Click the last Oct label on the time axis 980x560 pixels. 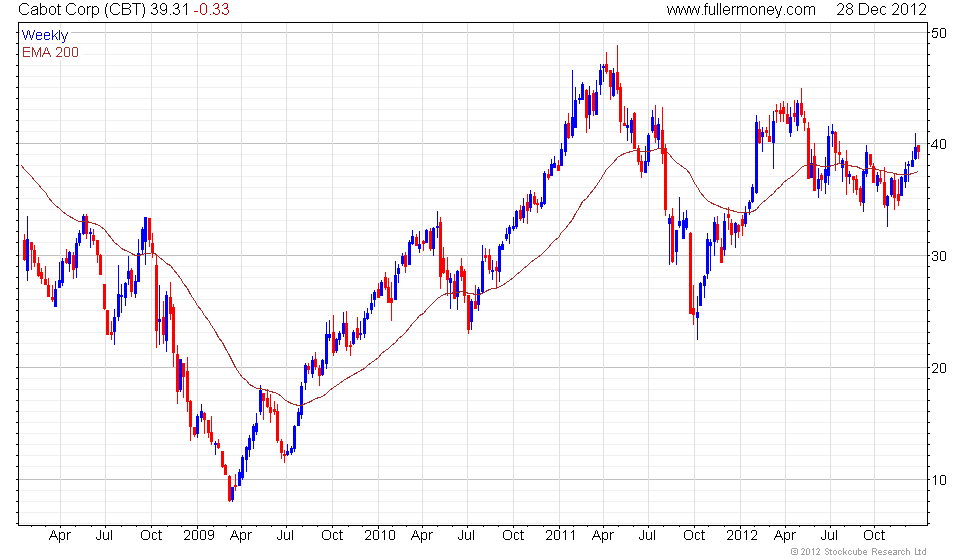coord(874,536)
